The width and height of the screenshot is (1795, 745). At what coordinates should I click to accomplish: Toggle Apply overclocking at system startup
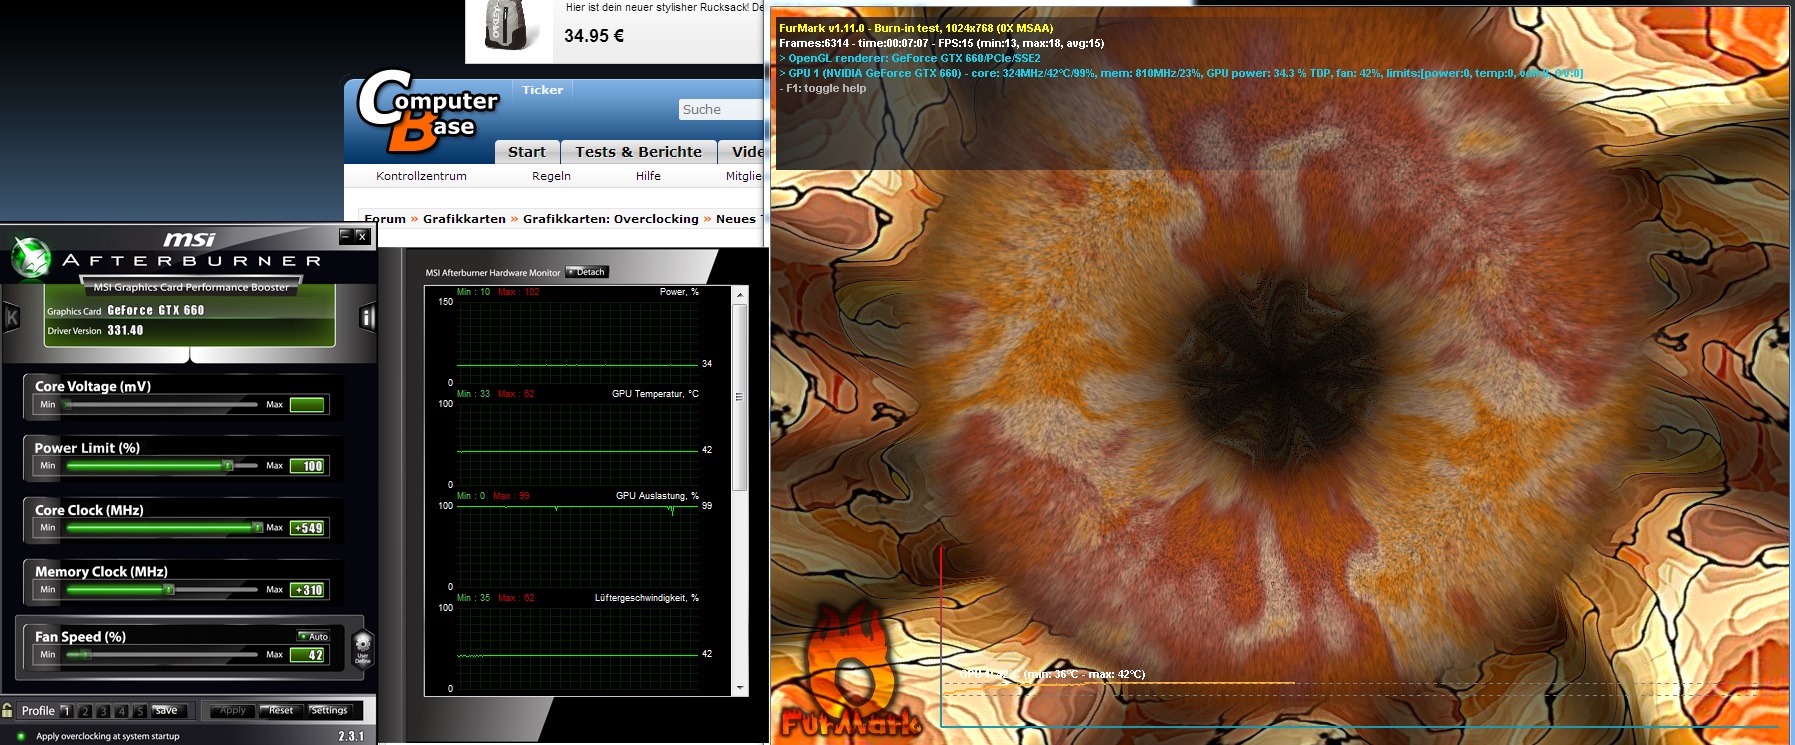tap(21, 736)
